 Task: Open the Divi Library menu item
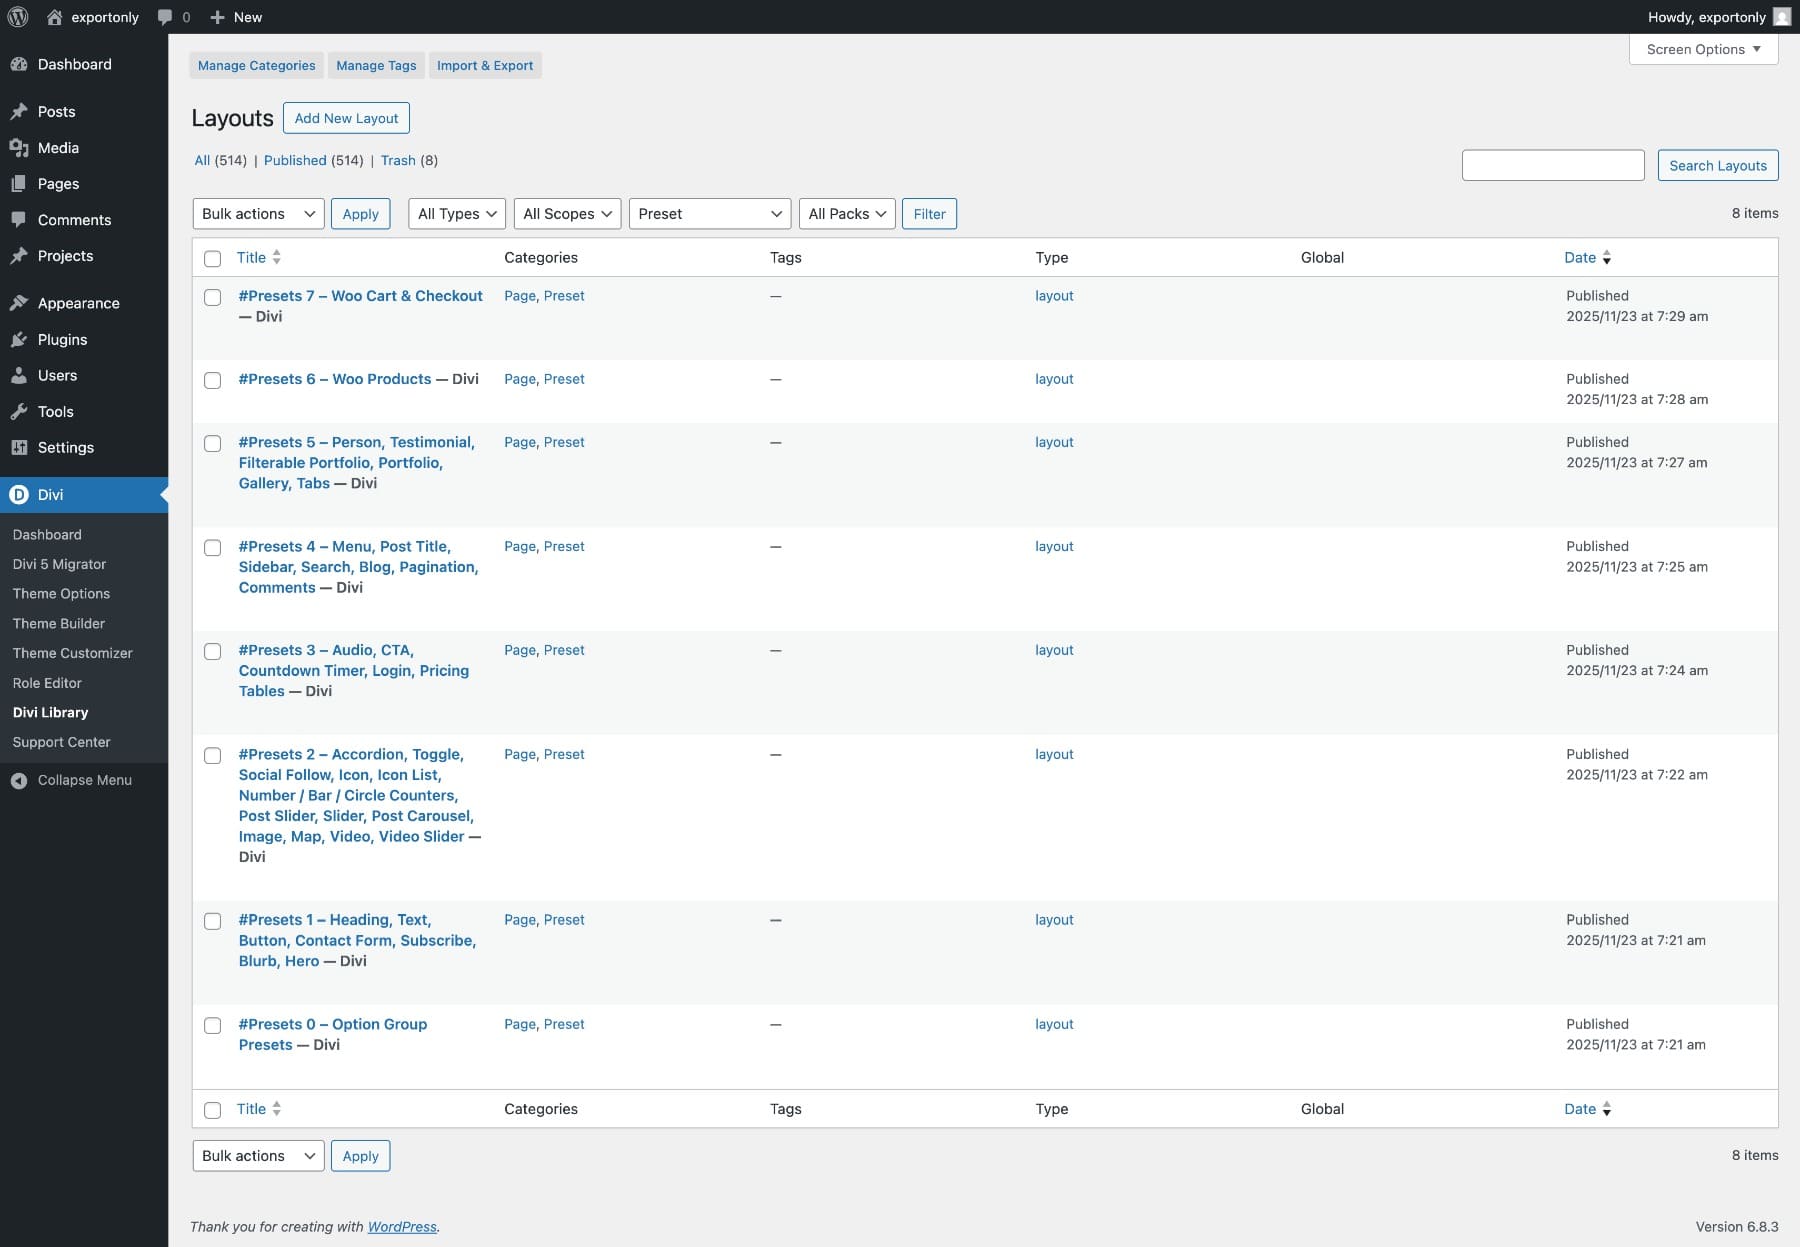tap(50, 712)
